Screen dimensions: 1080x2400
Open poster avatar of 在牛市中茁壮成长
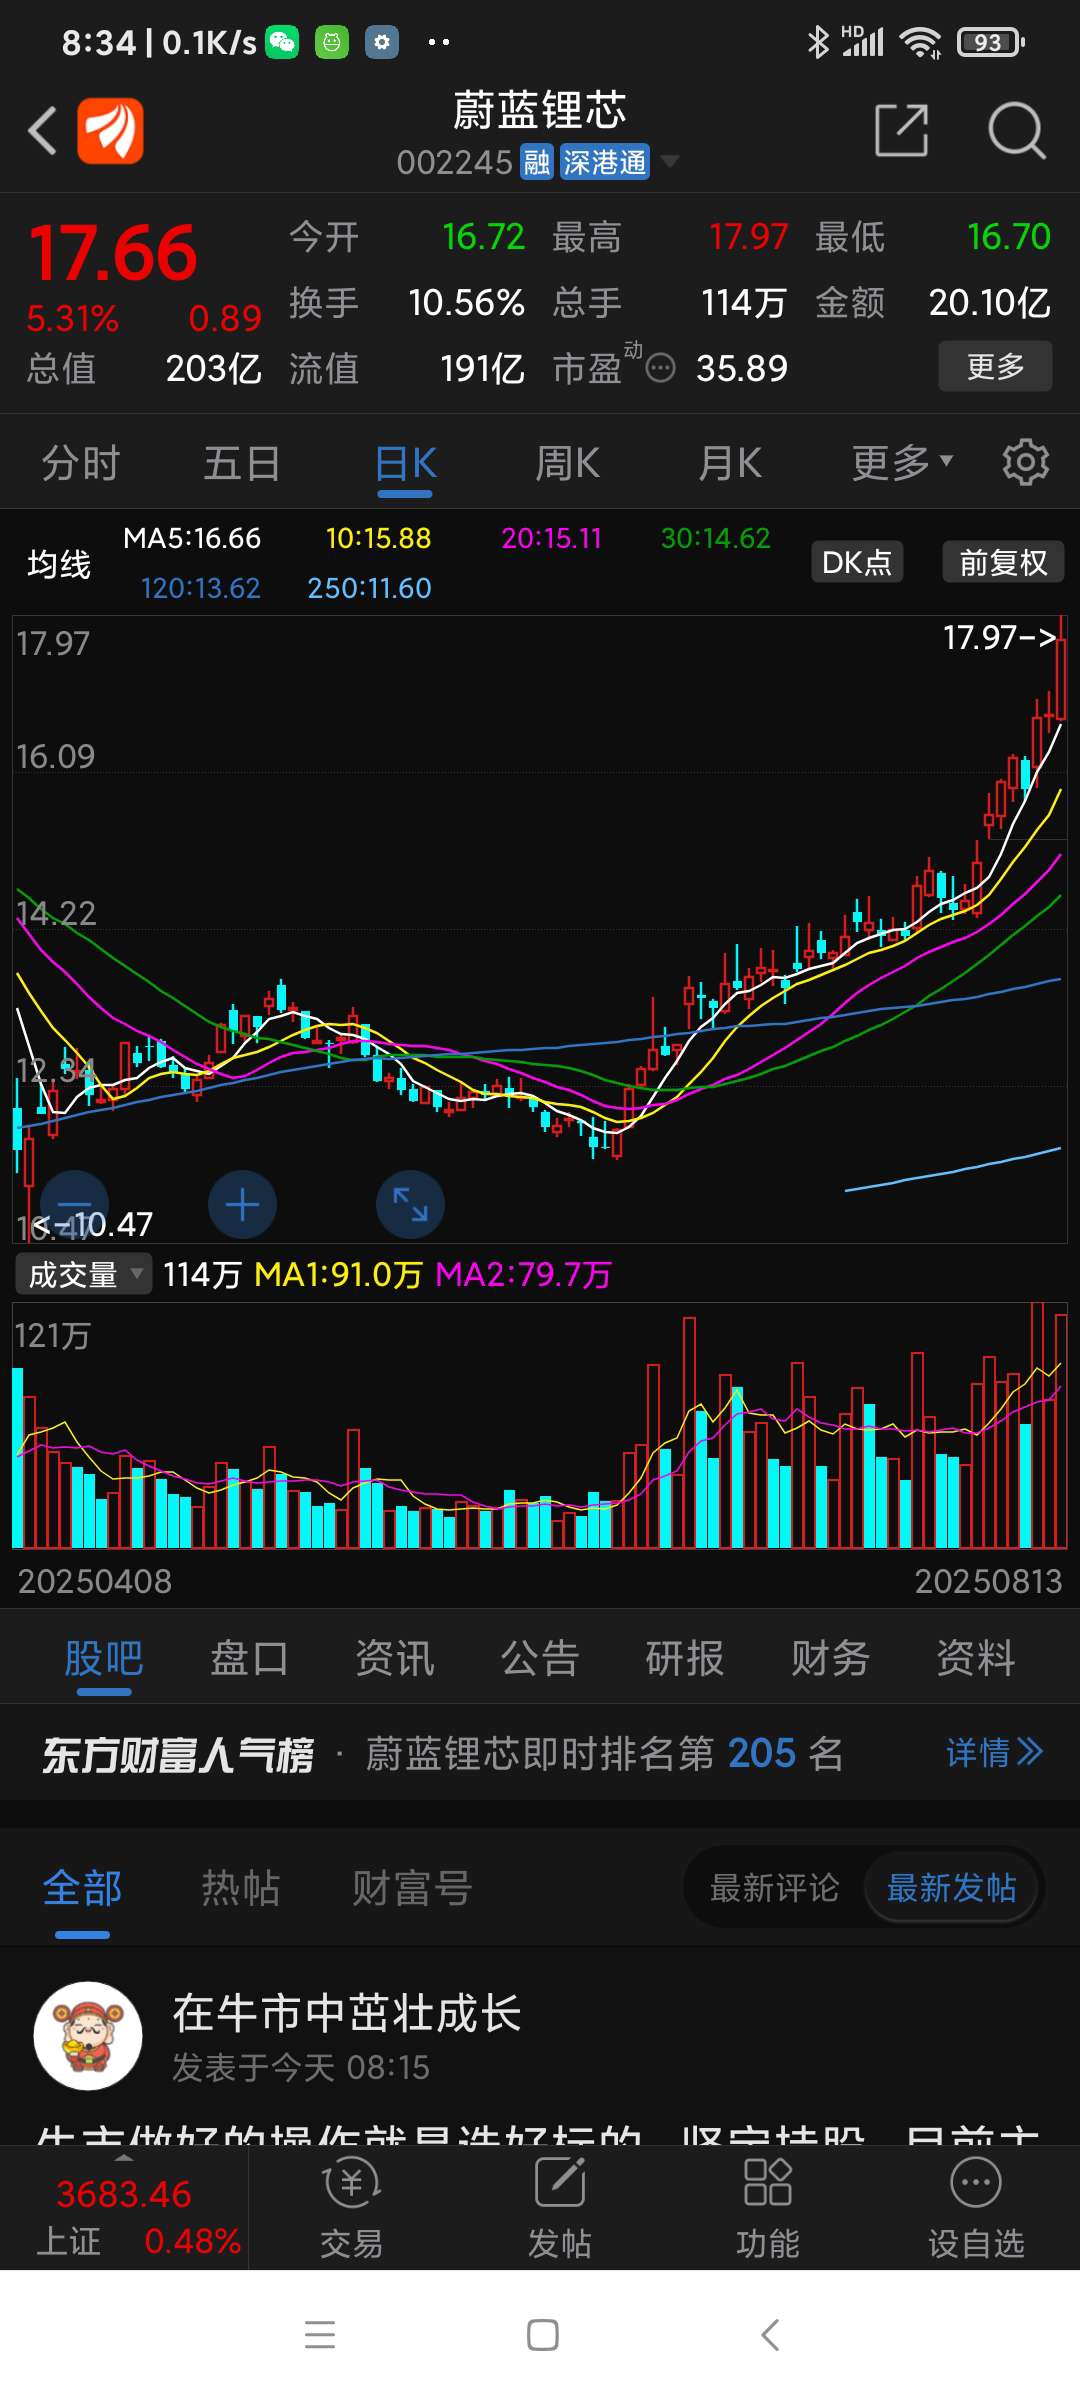(x=88, y=2036)
